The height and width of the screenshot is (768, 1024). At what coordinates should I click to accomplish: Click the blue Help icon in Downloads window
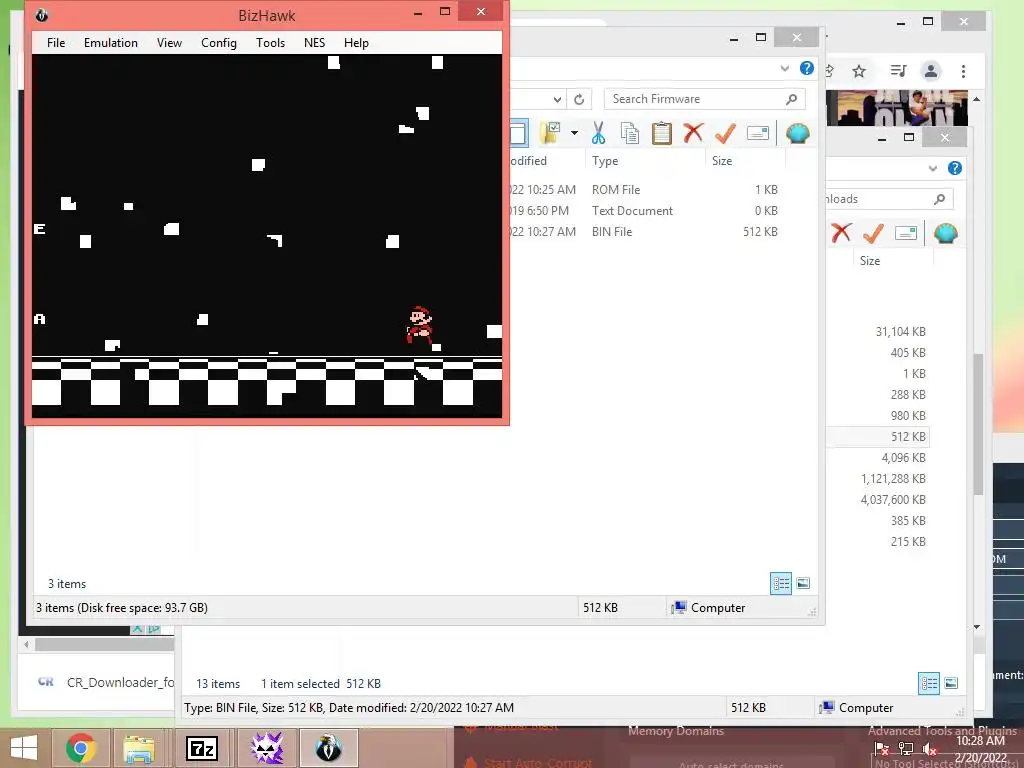click(x=955, y=168)
